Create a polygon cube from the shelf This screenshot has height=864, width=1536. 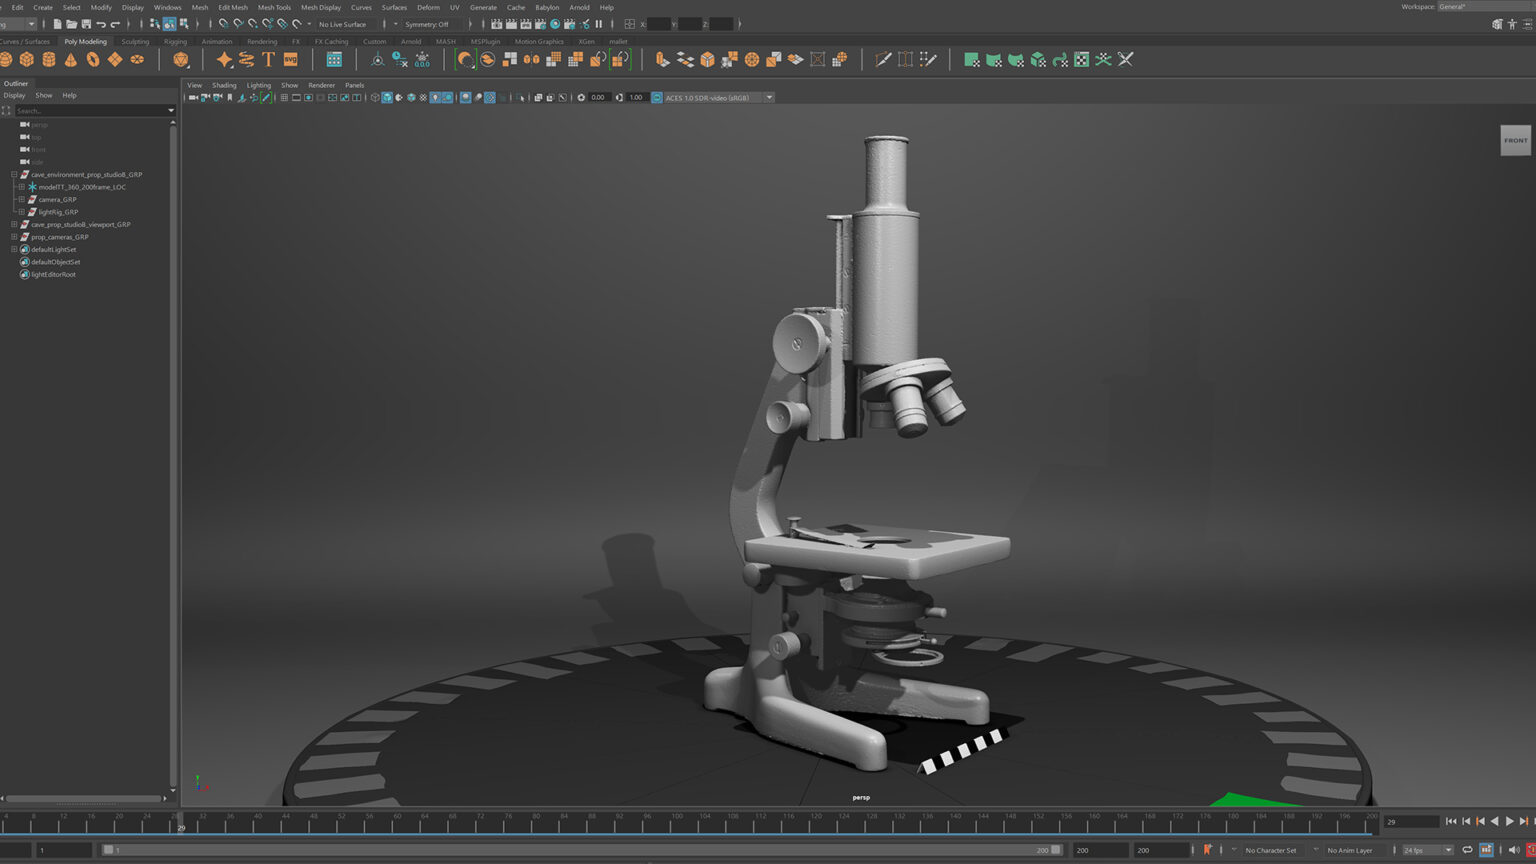(26, 60)
